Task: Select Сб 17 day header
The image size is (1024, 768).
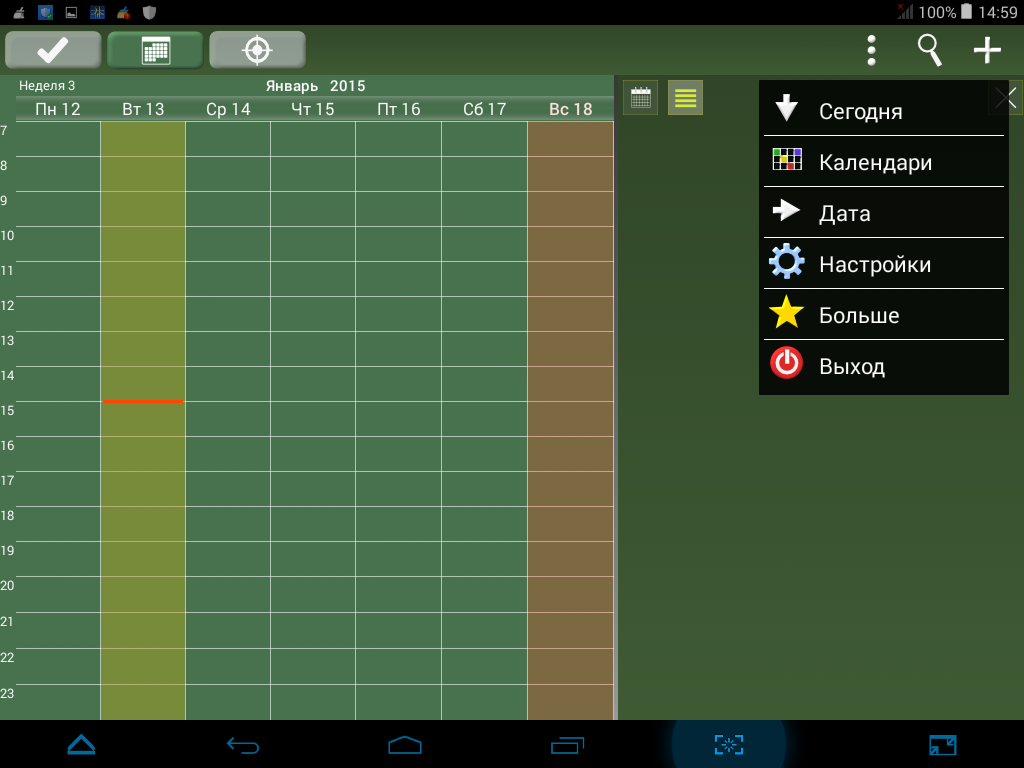Action: tap(485, 109)
